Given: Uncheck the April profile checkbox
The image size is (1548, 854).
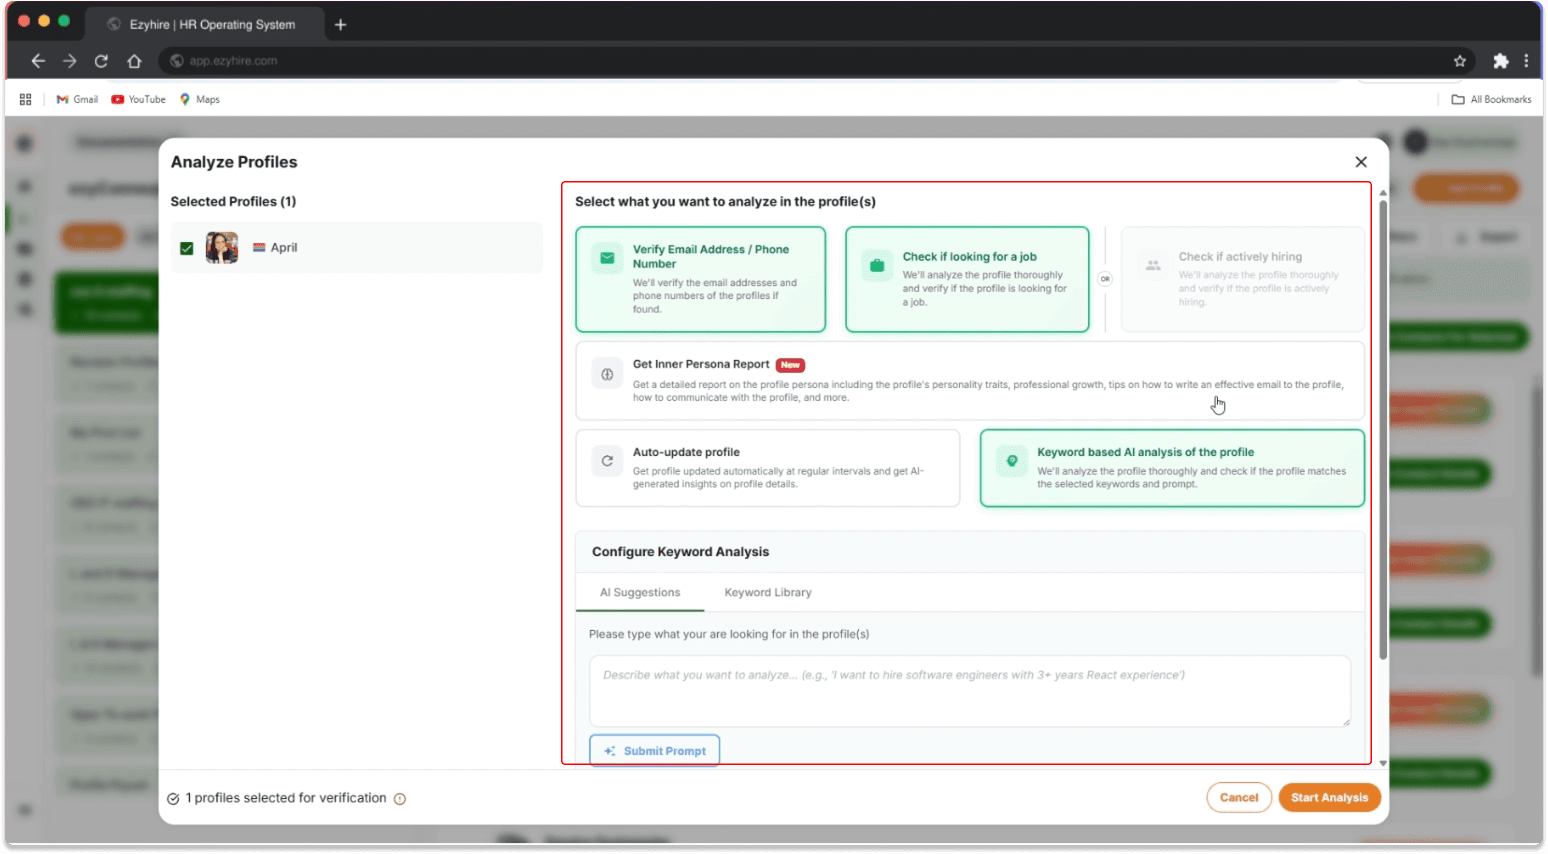Looking at the screenshot, I should (x=187, y=248).
